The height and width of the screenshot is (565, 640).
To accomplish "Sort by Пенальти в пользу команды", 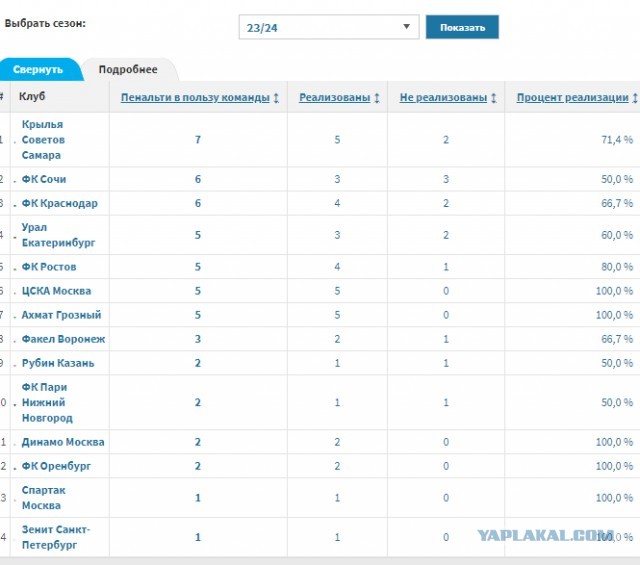I will (195, 98).
